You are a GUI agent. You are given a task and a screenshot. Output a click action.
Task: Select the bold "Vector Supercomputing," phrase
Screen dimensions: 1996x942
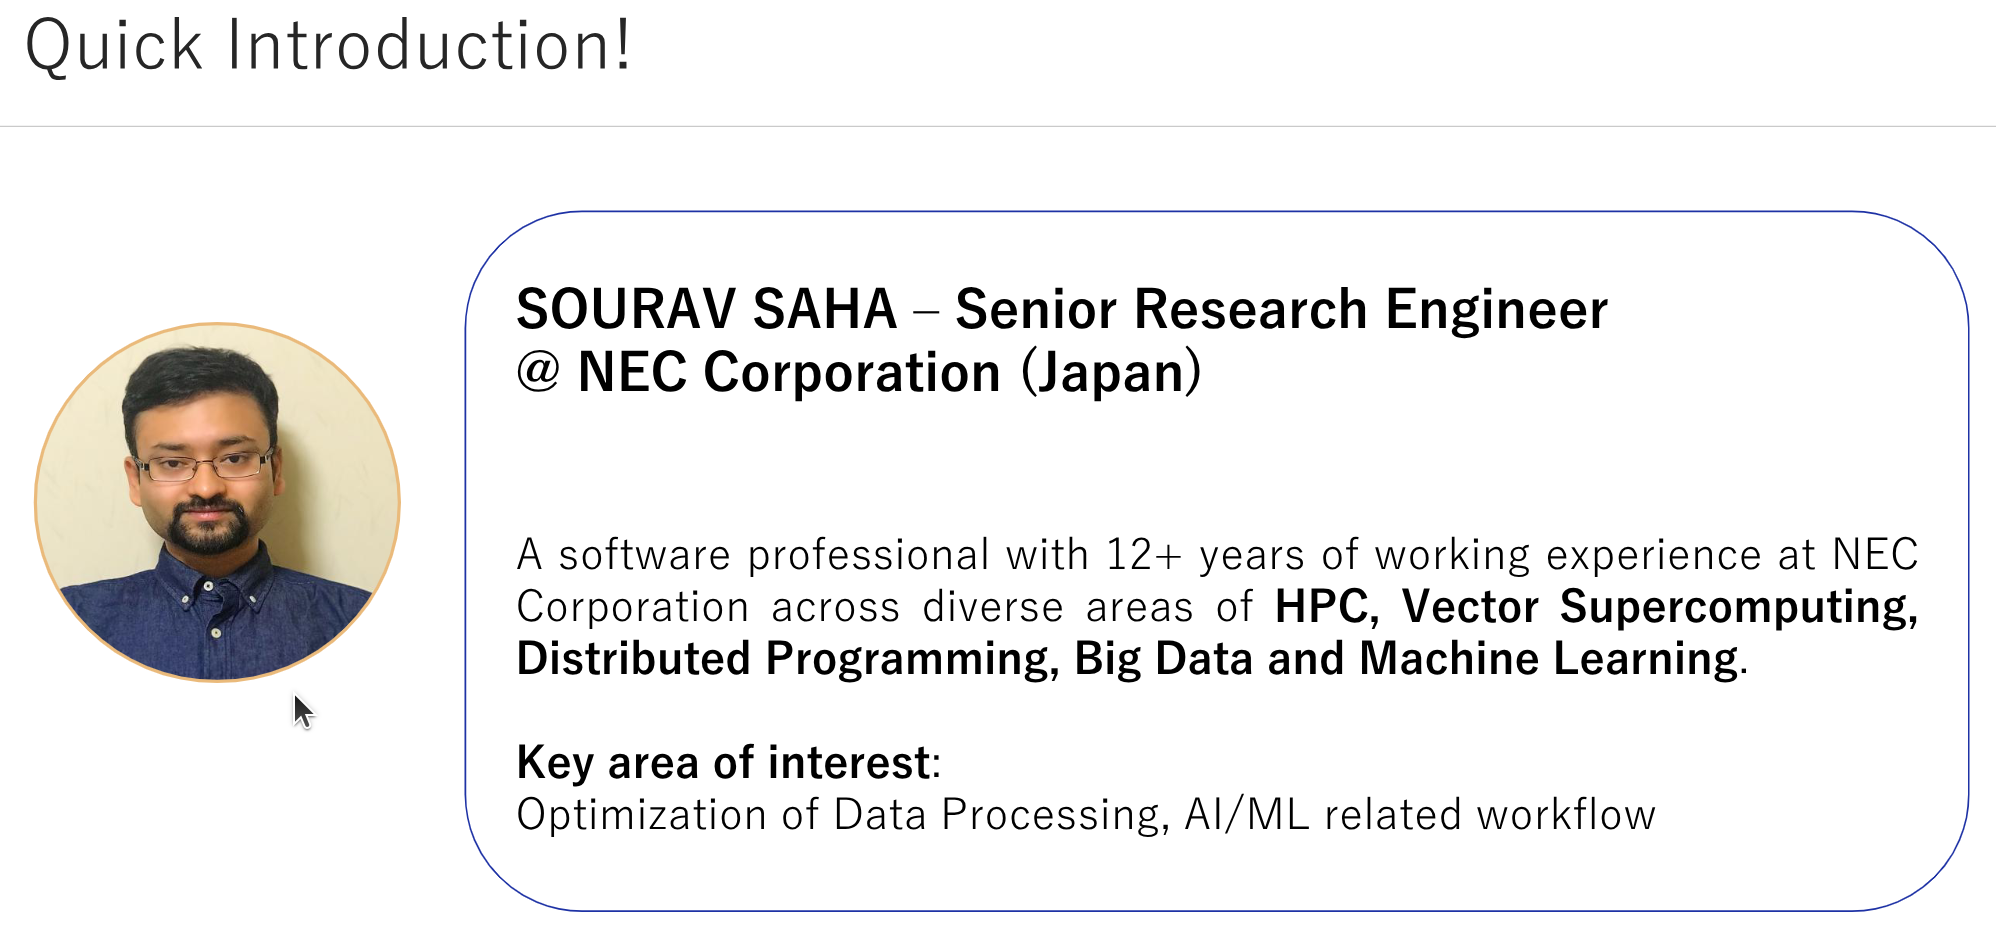(1659, 607)
